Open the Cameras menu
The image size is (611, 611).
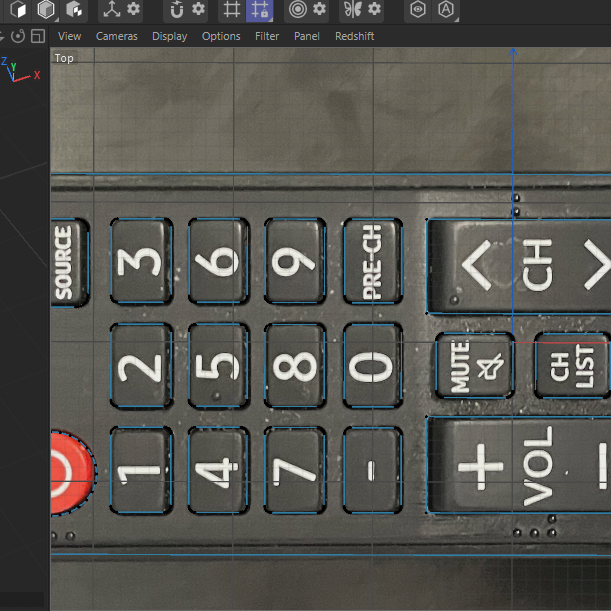[117, 36]
